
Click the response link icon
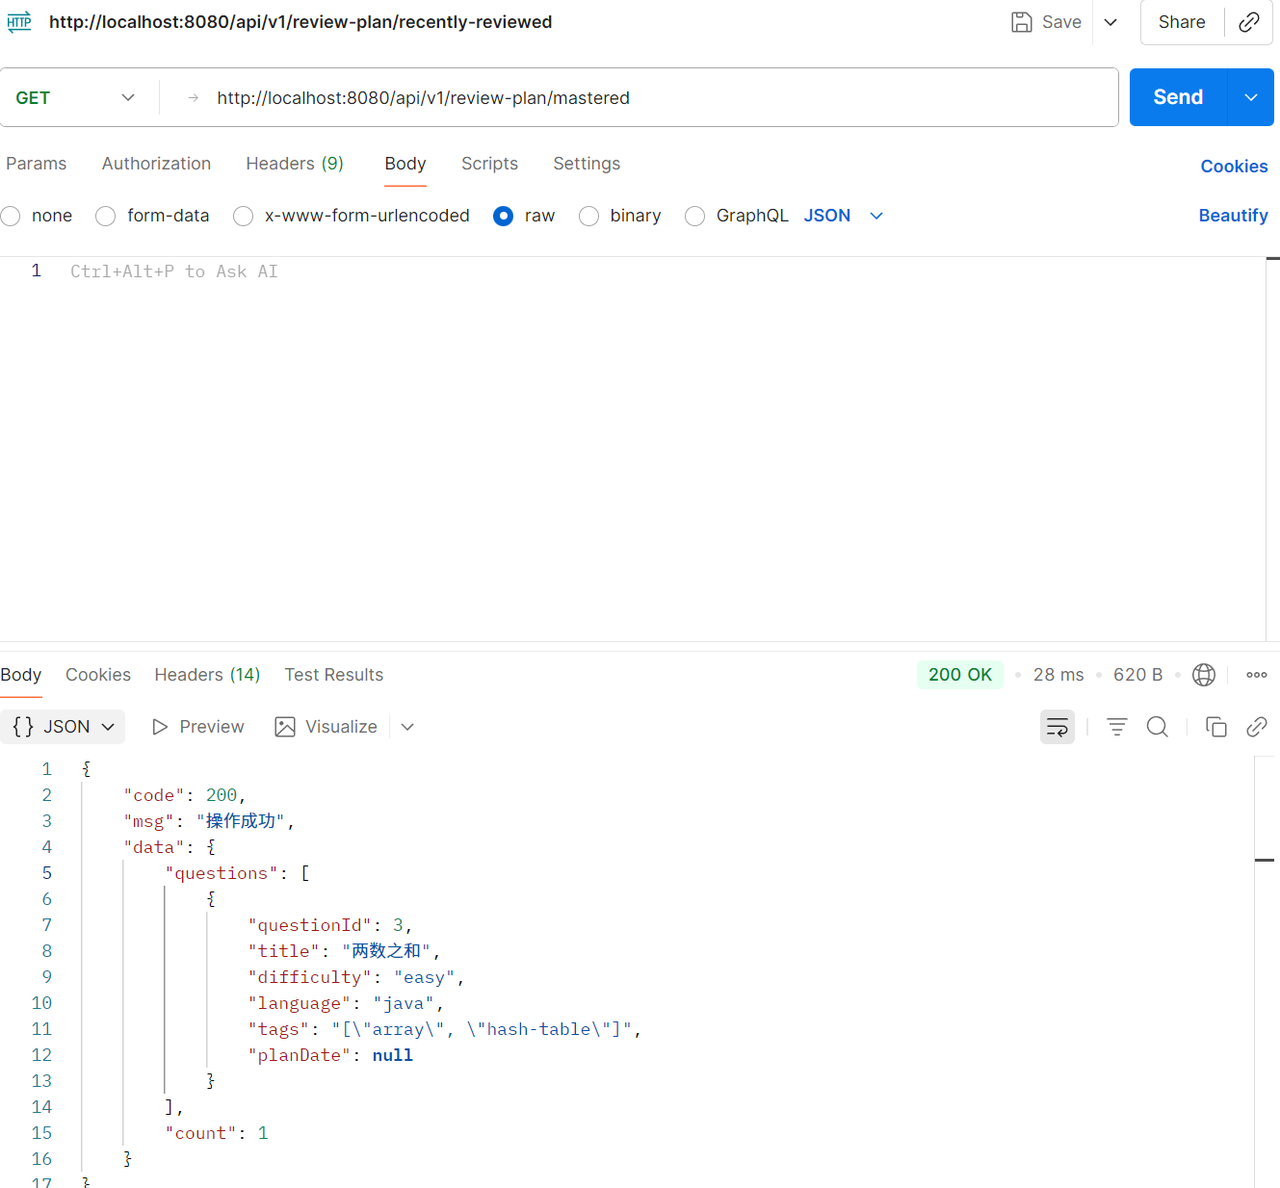(1257, 727)
